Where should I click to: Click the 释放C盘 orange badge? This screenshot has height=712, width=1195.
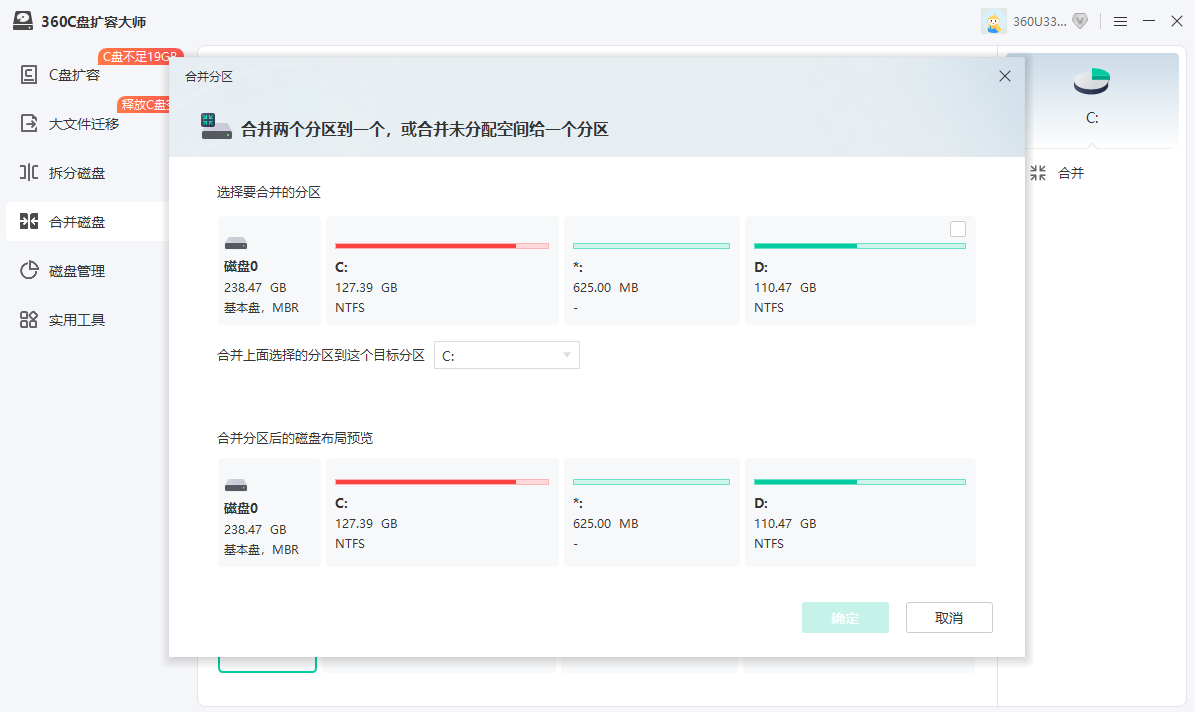tap(143, 104)
